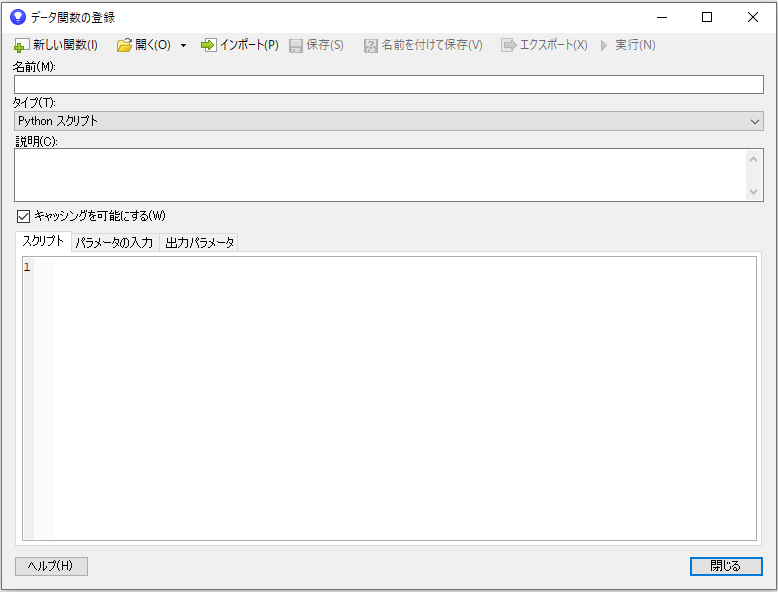778x592 pixels.
Task: Switch to the 出力パラメータ tab
Action: (199, 243)
